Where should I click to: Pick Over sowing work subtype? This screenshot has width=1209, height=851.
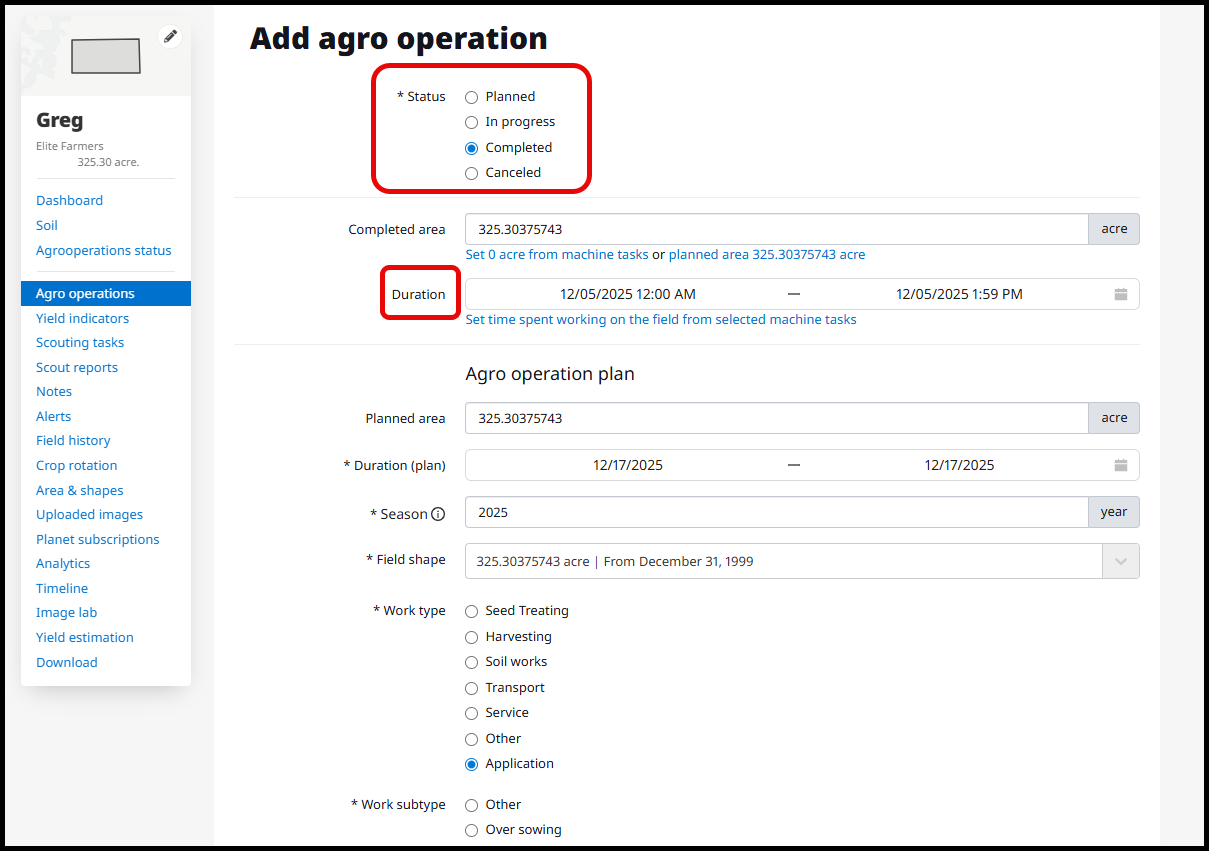tap(472, 830)
